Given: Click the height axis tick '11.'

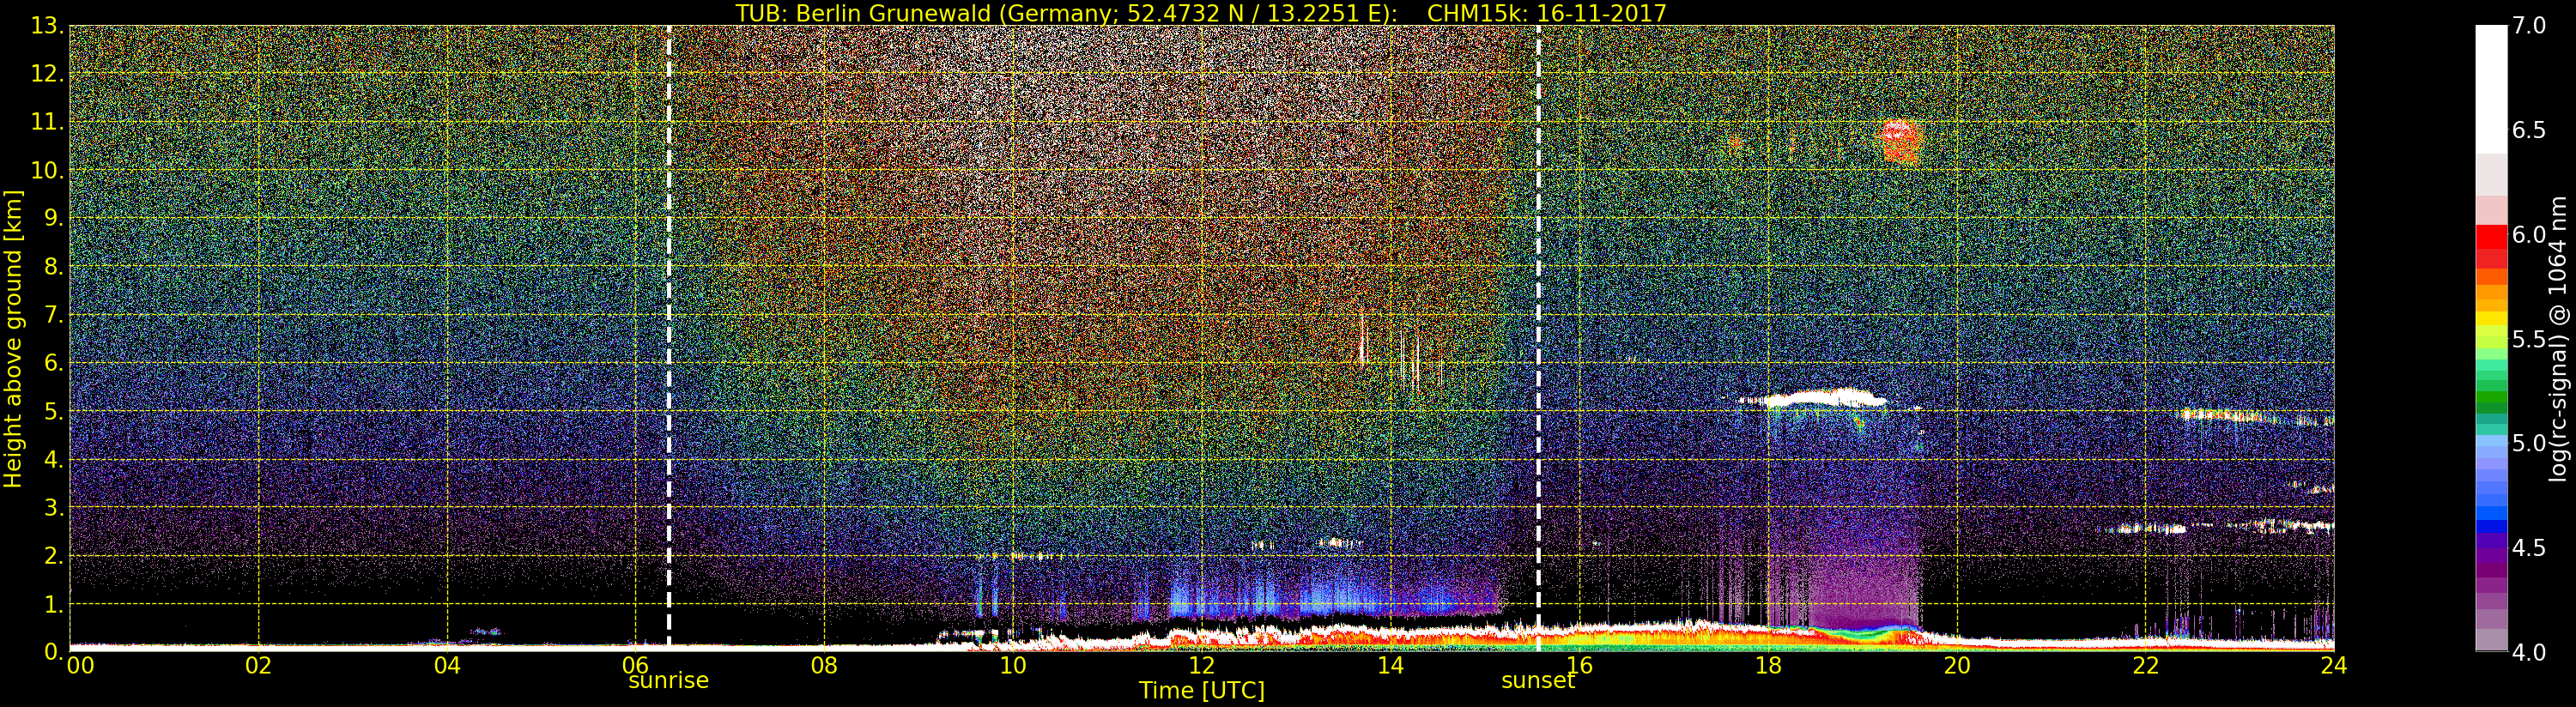Looking at the screenshot, I should 47,122.
